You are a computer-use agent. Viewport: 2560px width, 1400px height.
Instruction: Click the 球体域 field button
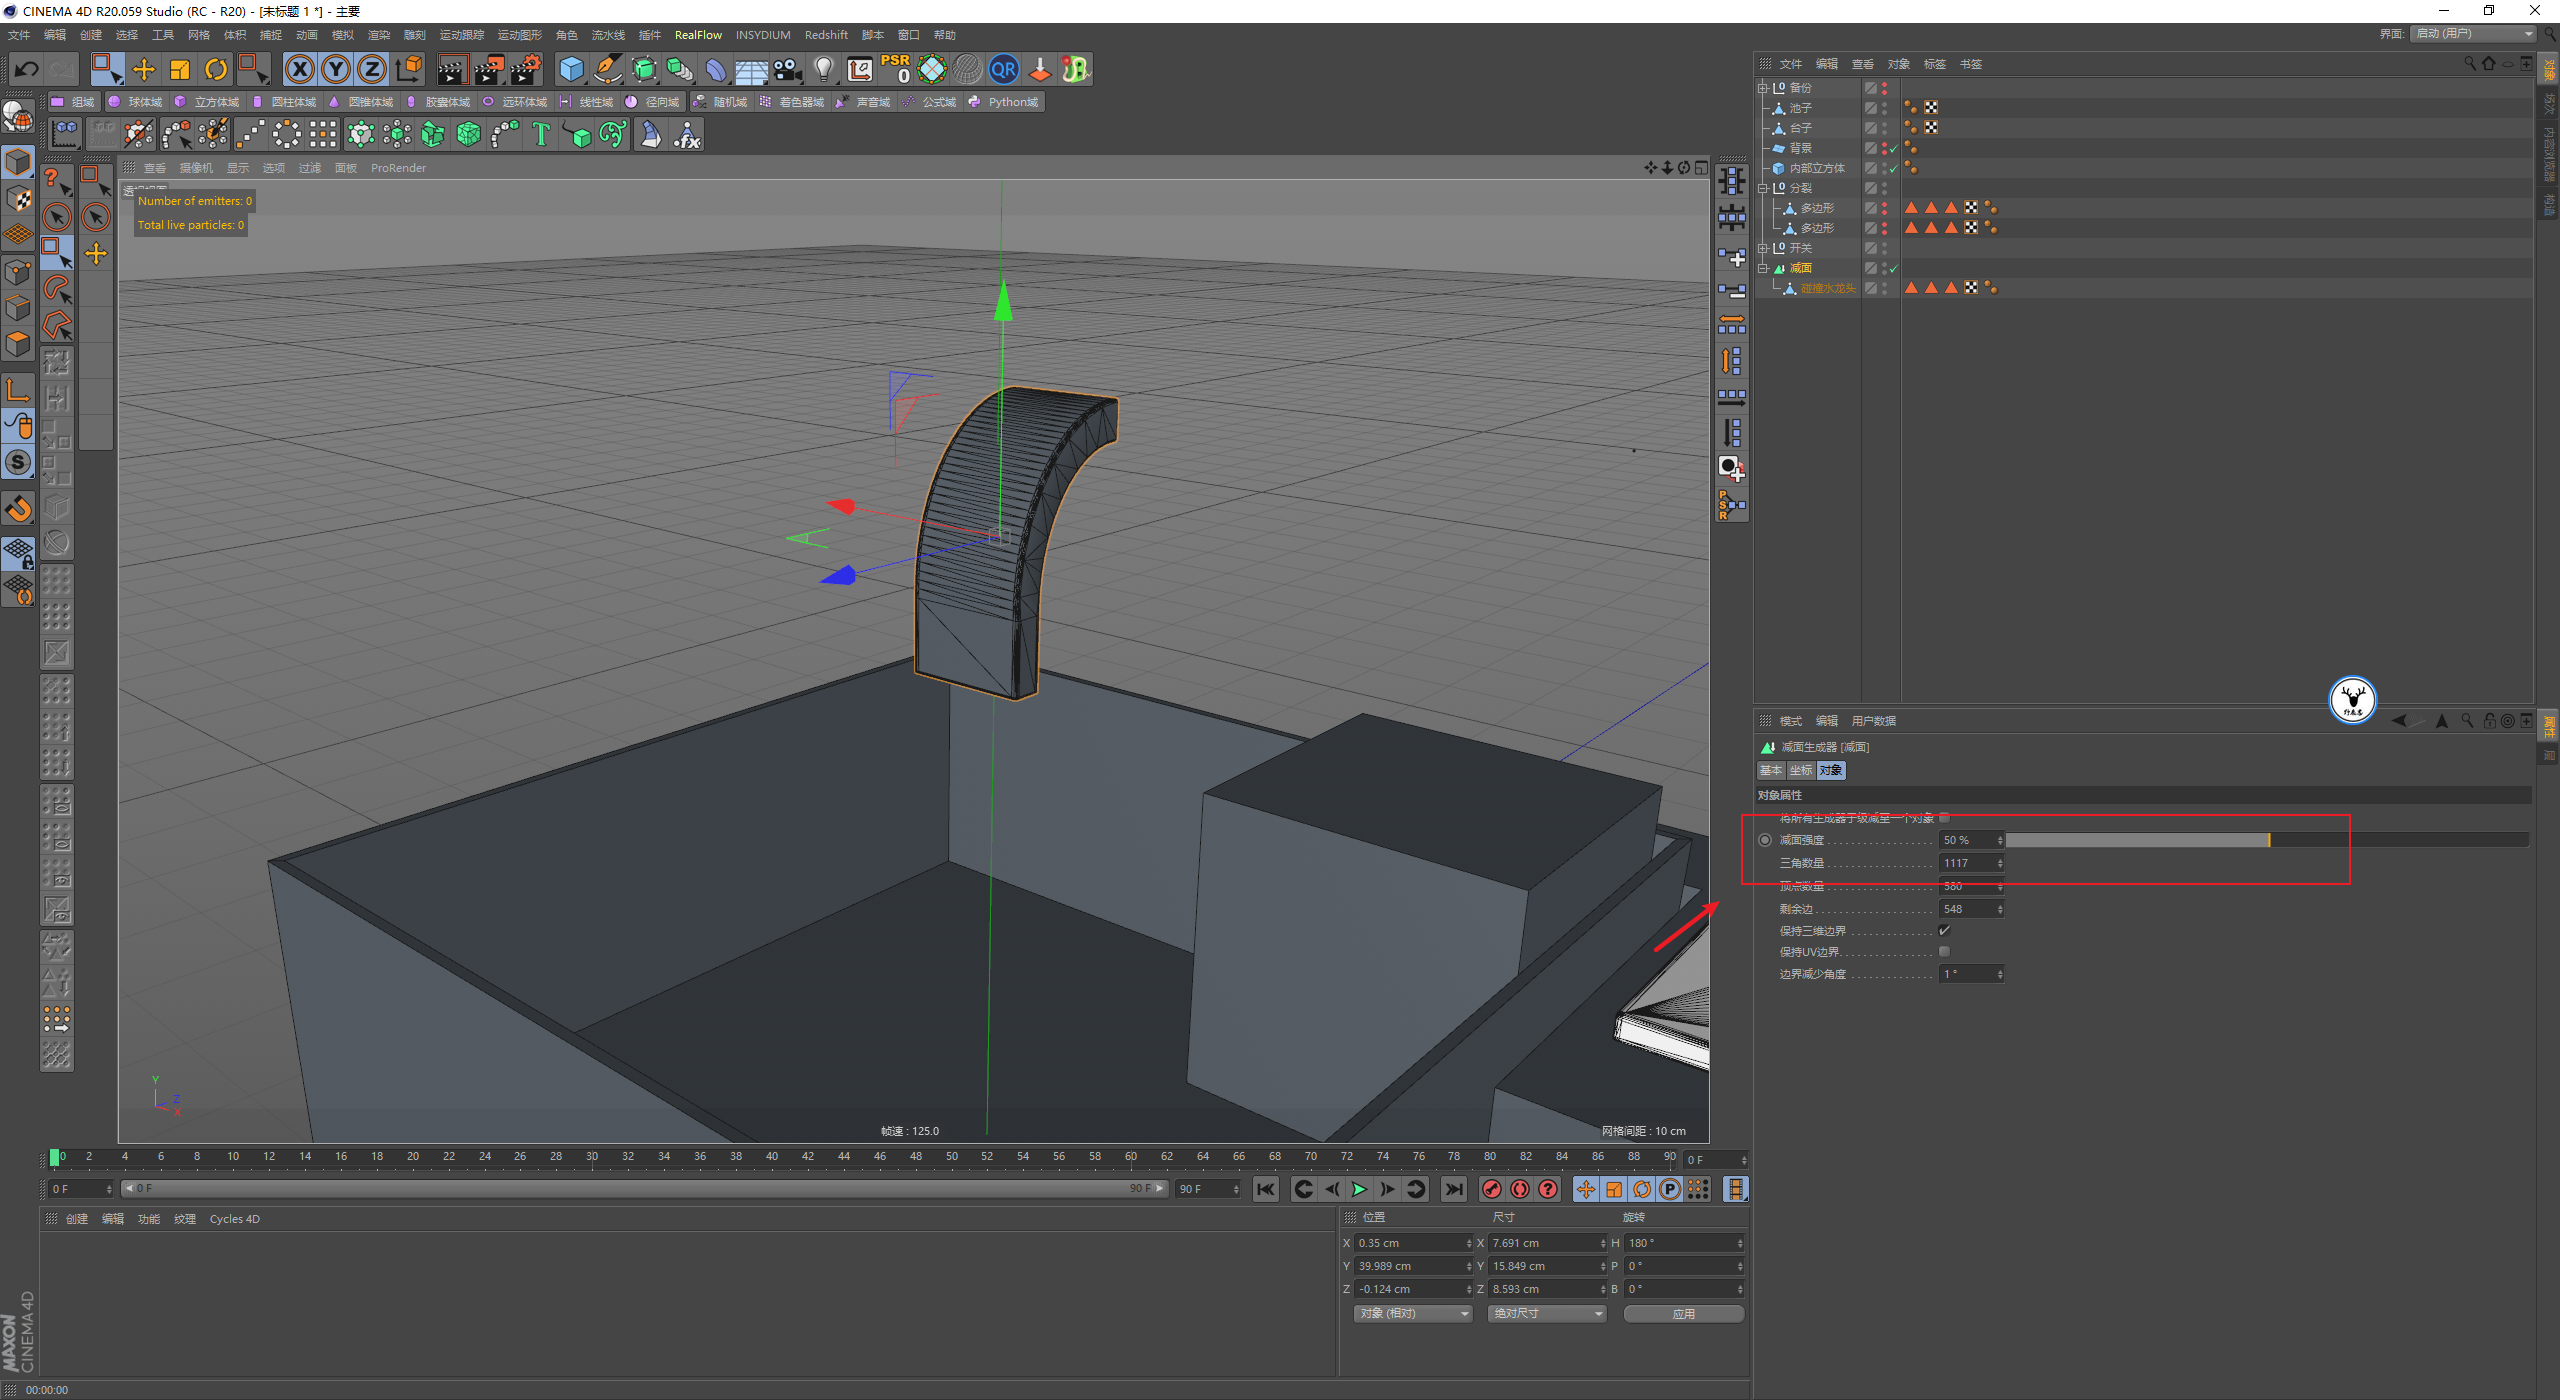(x=136, y=102)
